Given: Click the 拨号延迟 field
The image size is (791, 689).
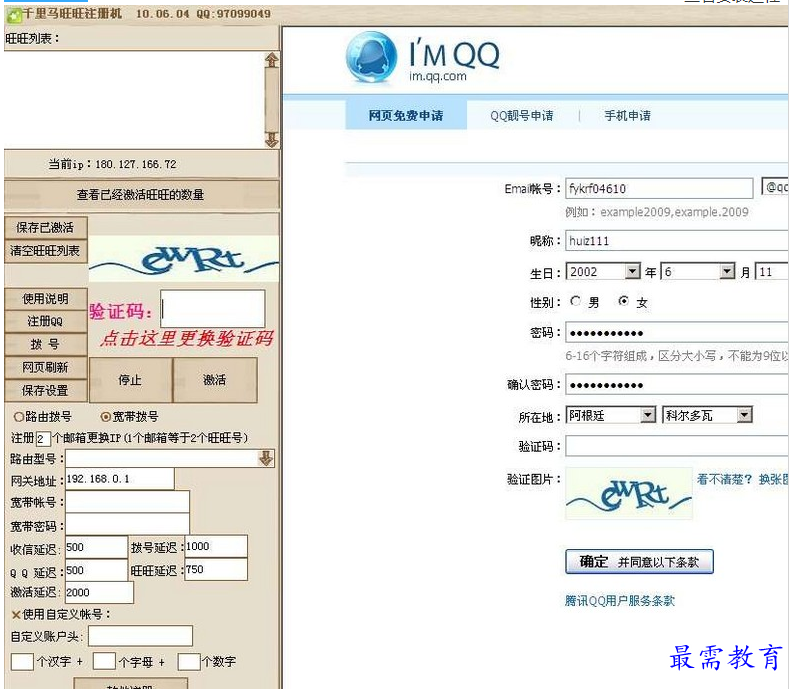Looking at the screenshot, I should pos(216,547).
